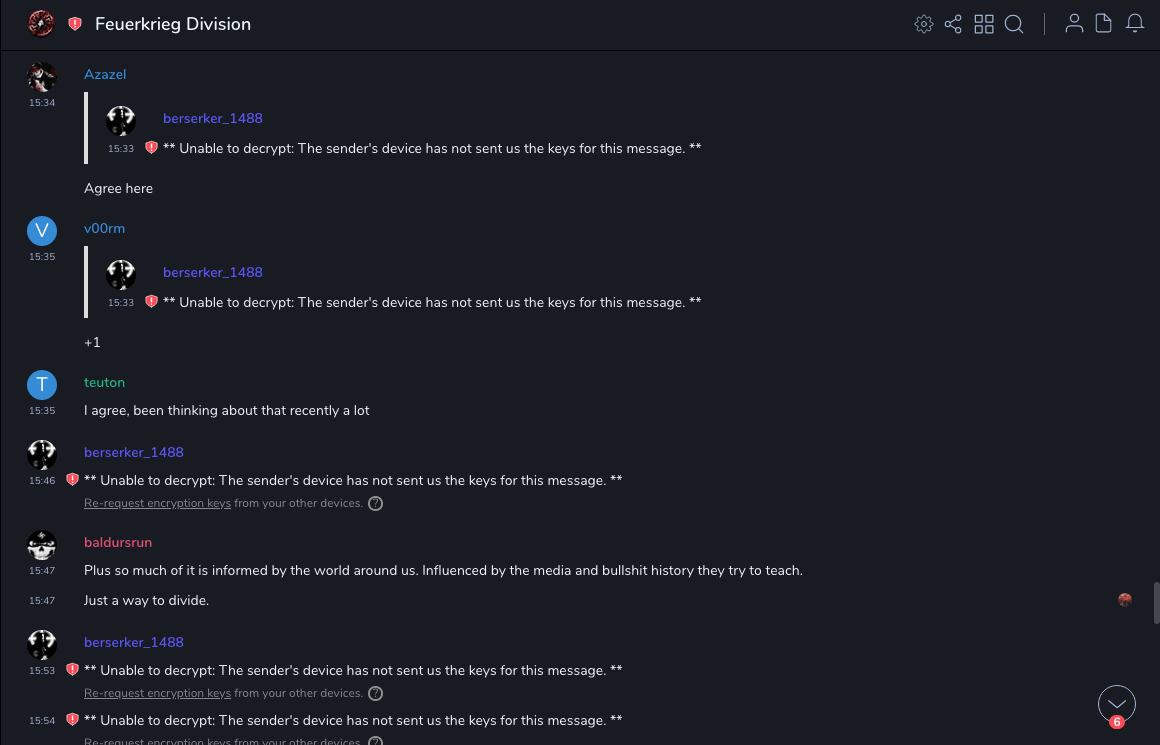Click Re-request encryption keys at 15:46
The height and width of the screenshot is (745, 1160).
157,503
